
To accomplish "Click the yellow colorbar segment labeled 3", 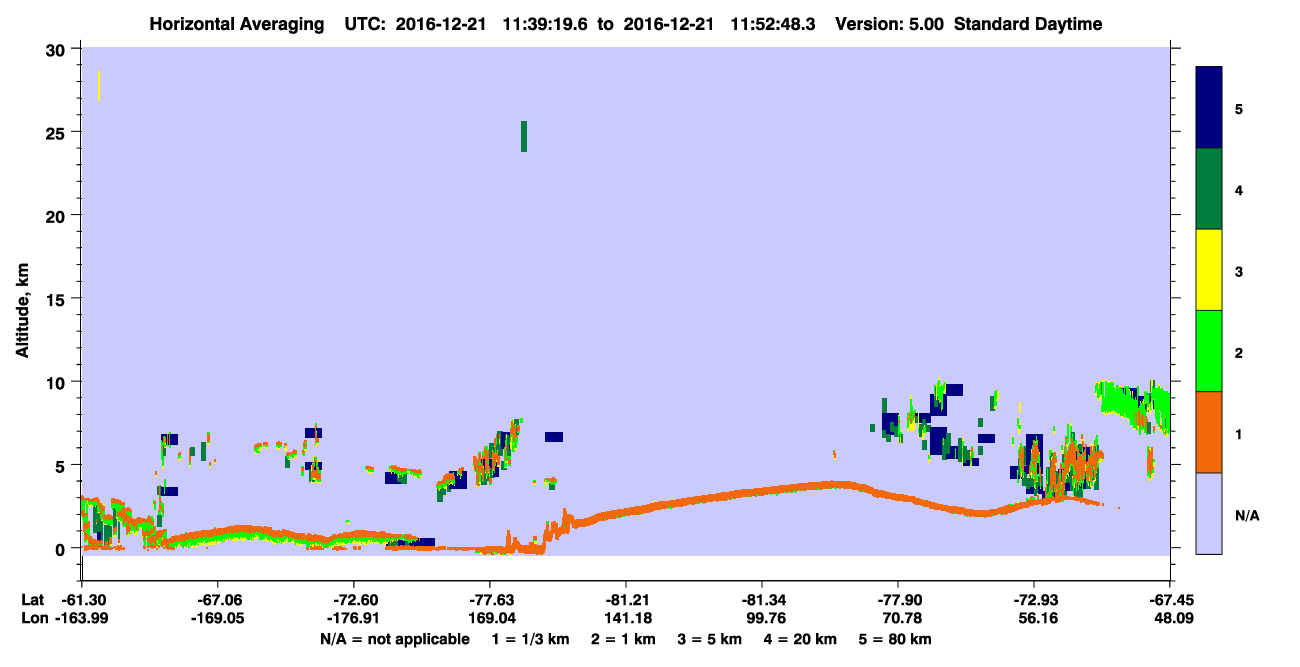I will pyautogui.click(x=1209, y=270).
